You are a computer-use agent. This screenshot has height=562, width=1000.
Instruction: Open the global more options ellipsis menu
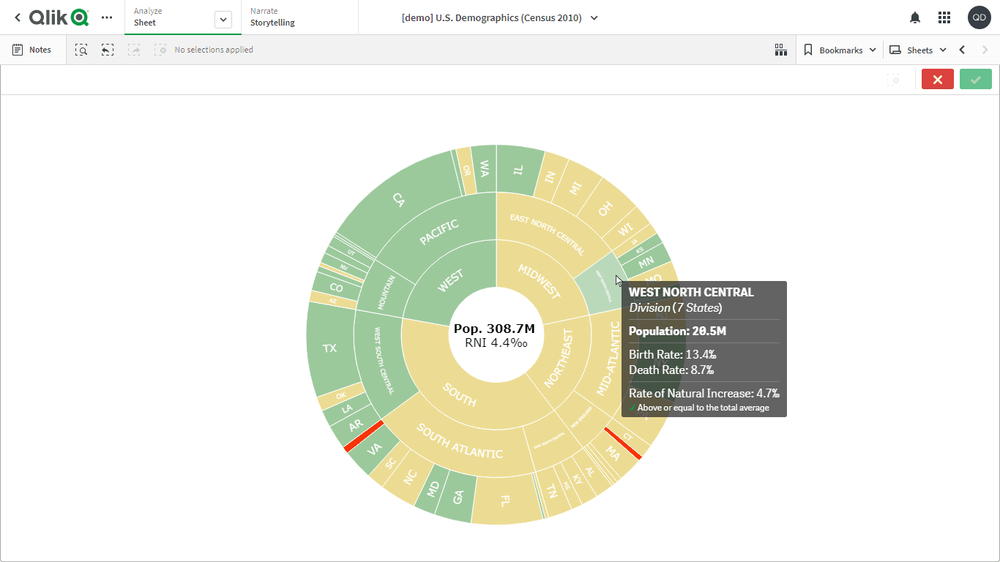click(x=107, y=17)
